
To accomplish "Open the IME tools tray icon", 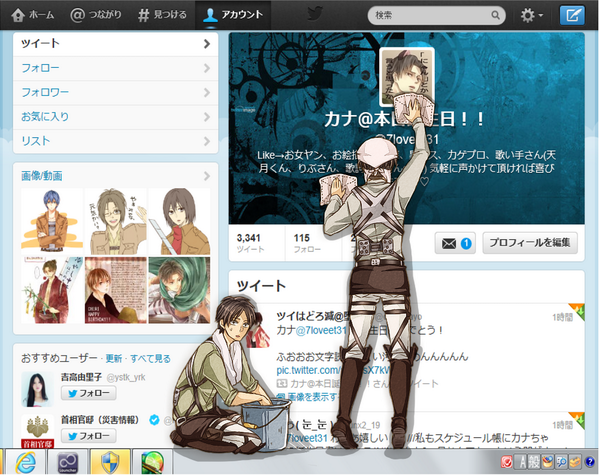I will 575,463.
